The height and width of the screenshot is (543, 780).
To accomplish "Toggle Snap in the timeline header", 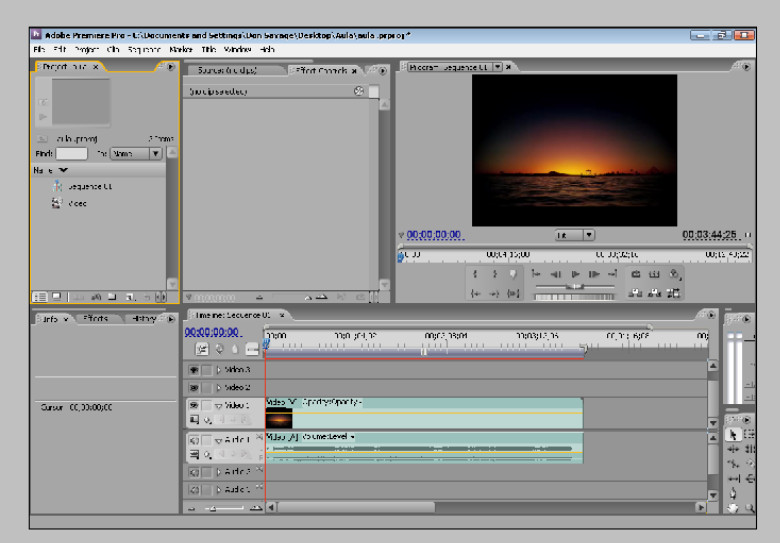I will [201, 350].
